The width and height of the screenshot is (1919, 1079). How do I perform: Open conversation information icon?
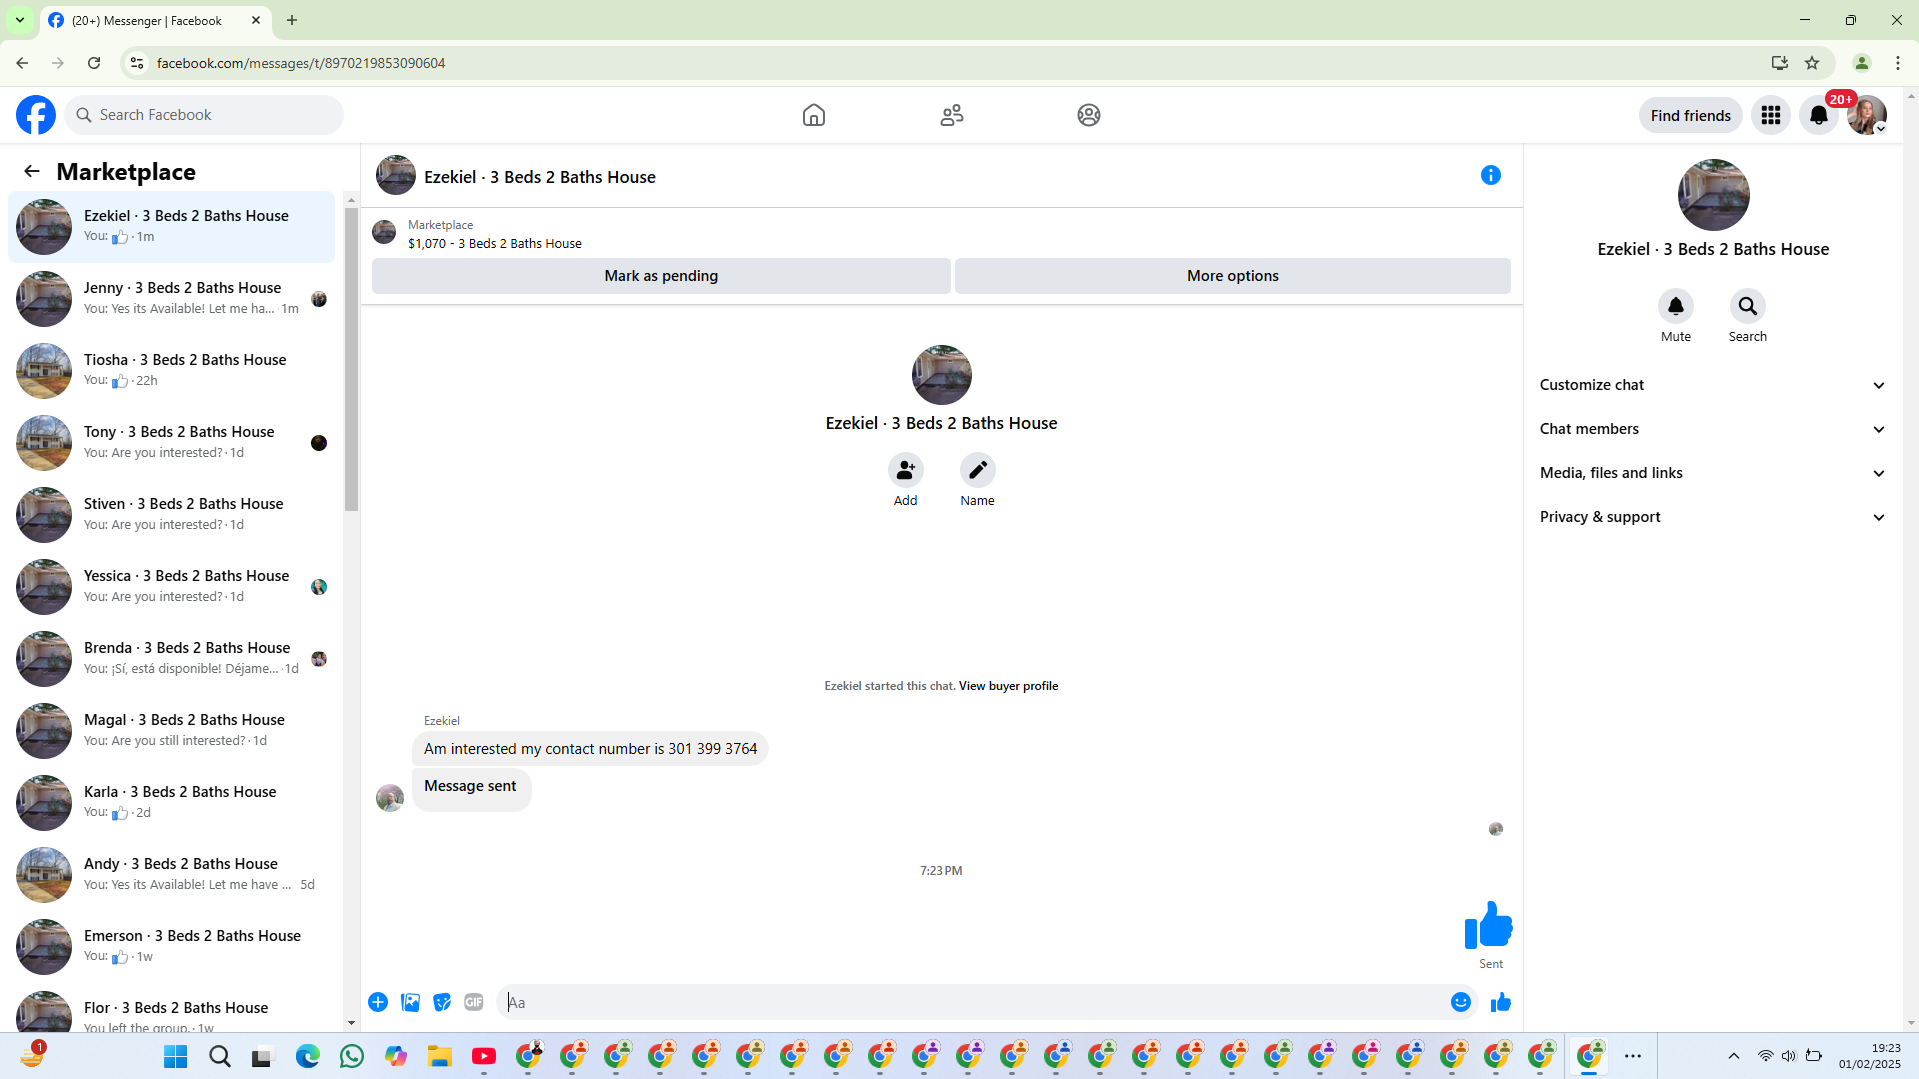click(1491, 175)
